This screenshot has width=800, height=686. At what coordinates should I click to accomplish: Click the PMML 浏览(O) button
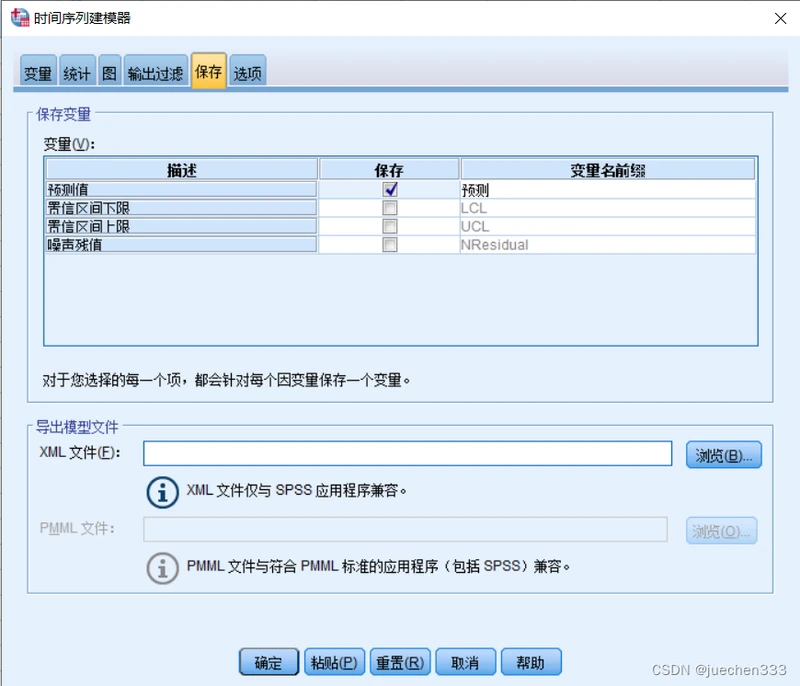click(x=721, y=531)
